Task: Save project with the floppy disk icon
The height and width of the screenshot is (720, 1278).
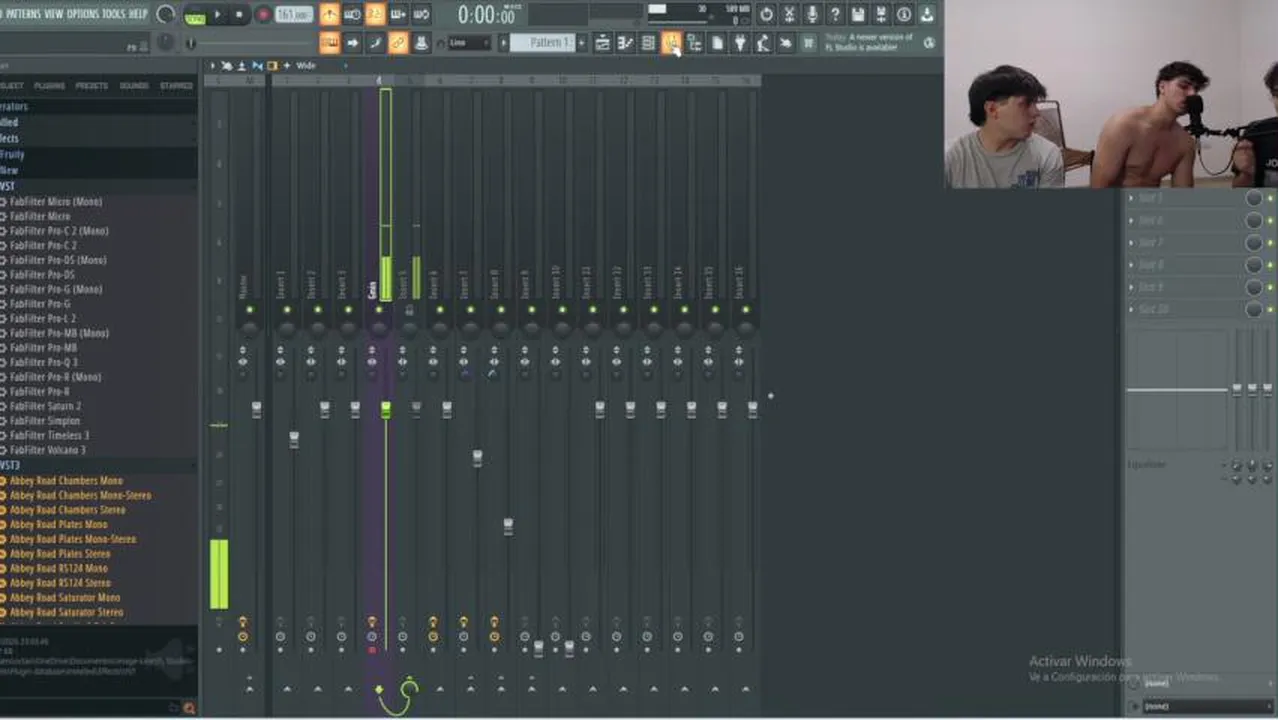Action: [x=858, y=14]
